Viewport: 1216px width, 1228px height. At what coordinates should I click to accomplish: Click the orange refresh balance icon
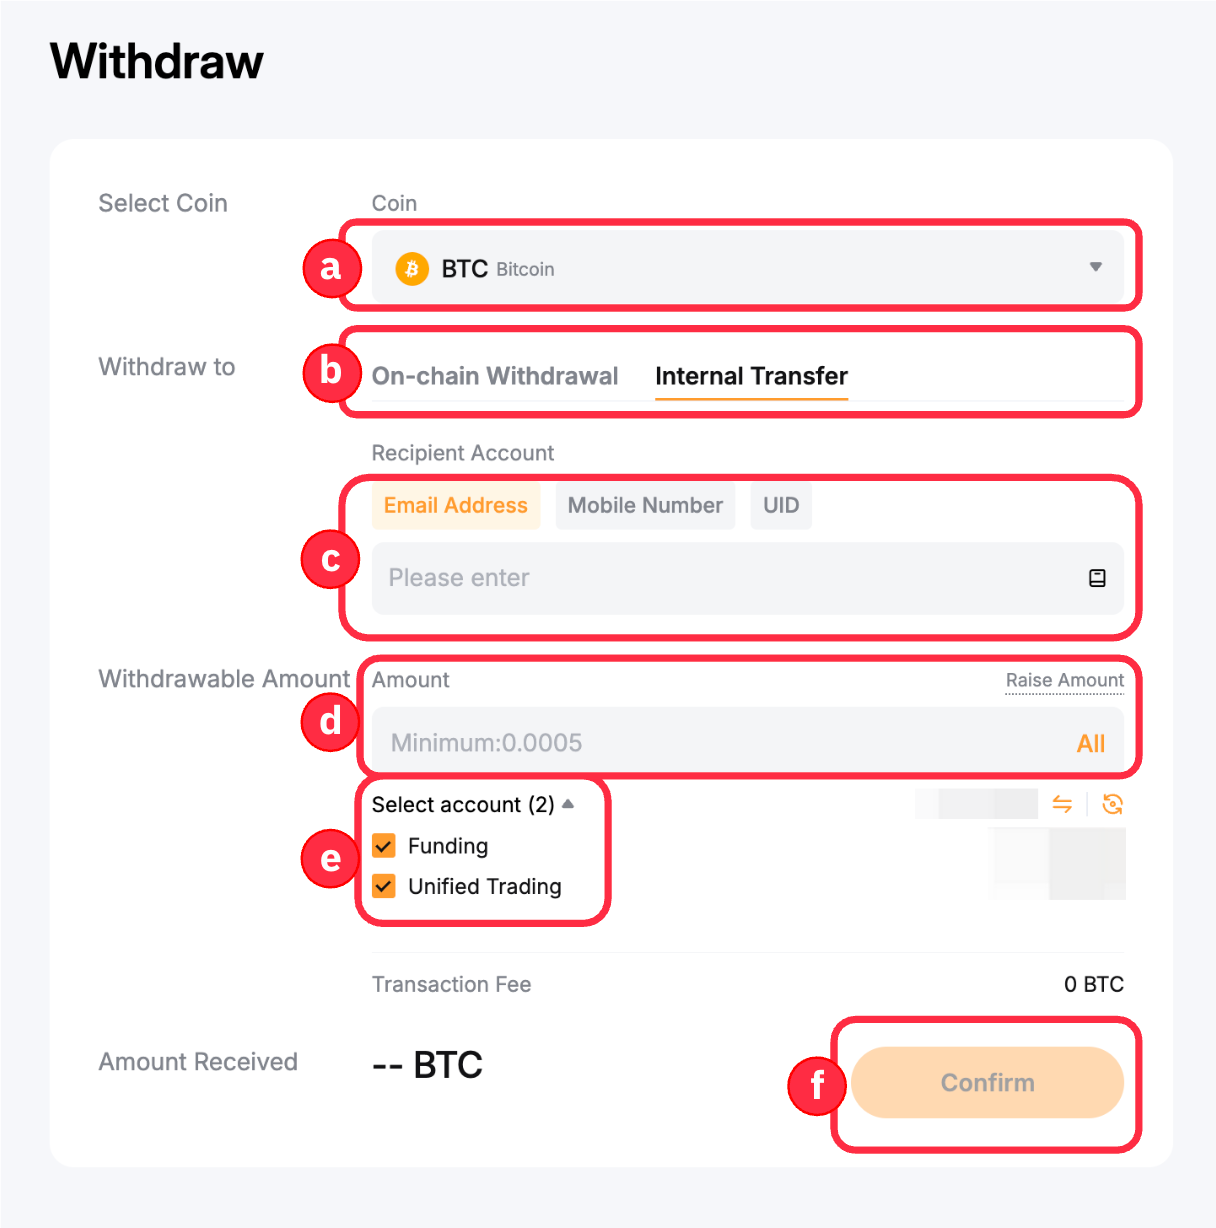click(x=1112, y=804)
